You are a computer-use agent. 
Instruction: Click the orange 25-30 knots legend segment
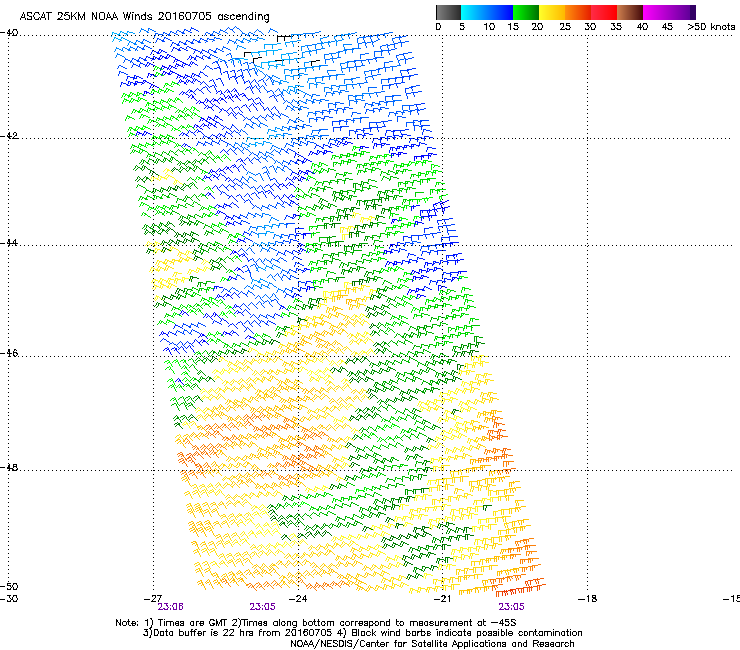pyautogui.click(x=578, y=12)
